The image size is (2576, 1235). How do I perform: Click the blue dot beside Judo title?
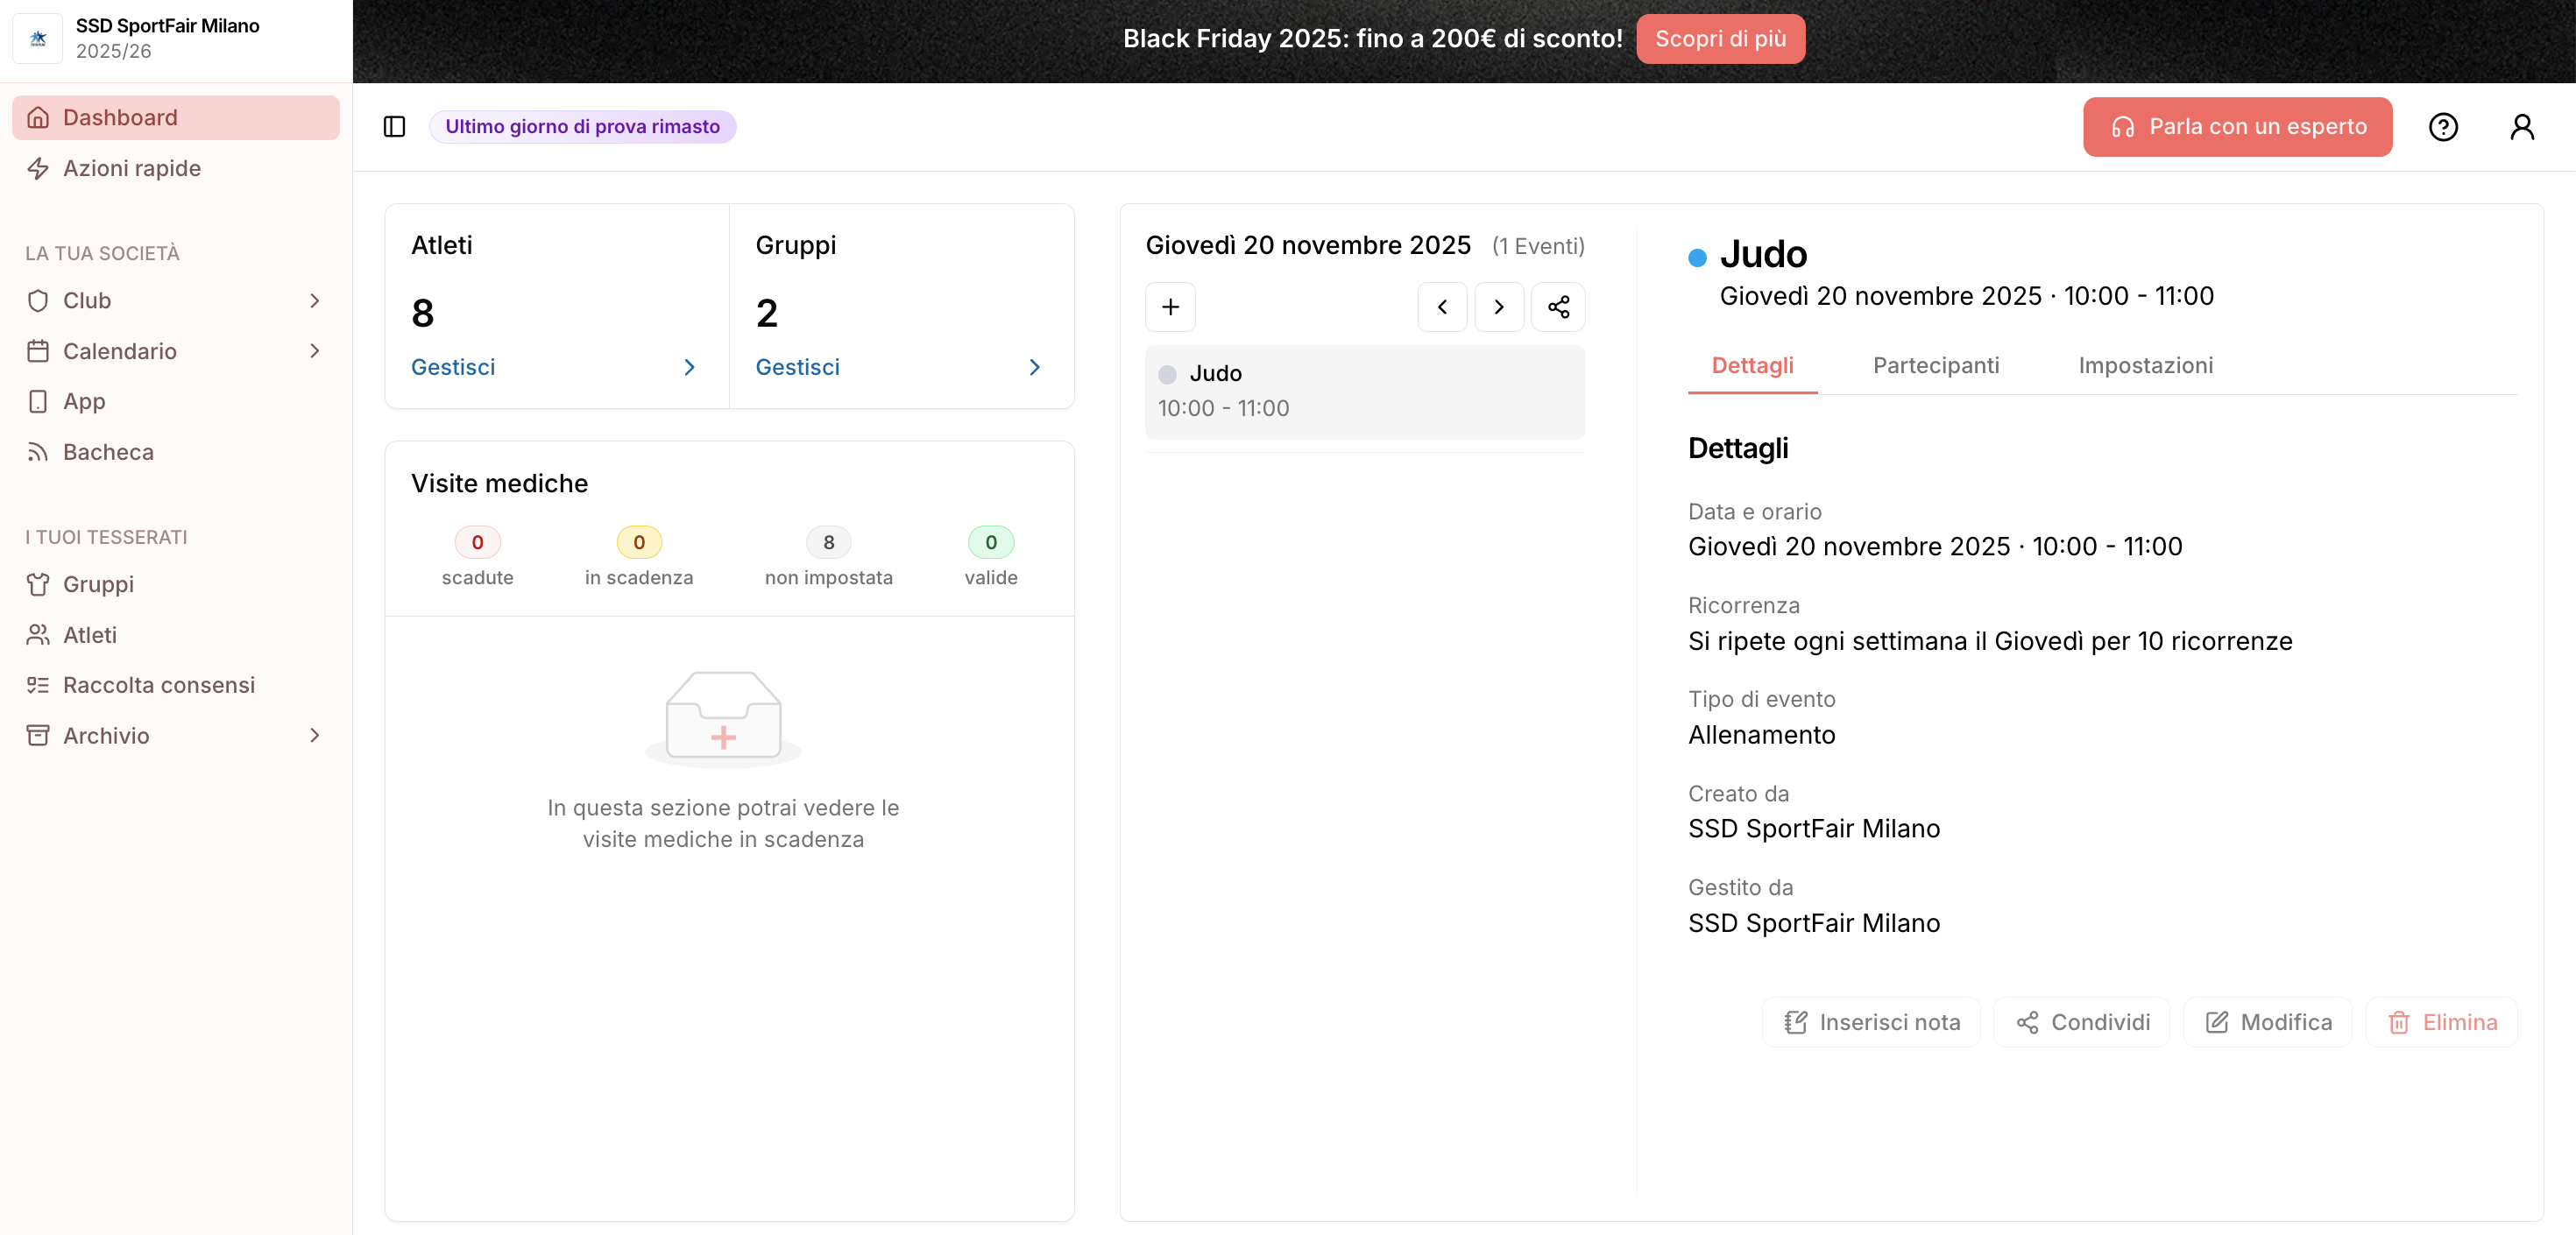(1697, 257)
